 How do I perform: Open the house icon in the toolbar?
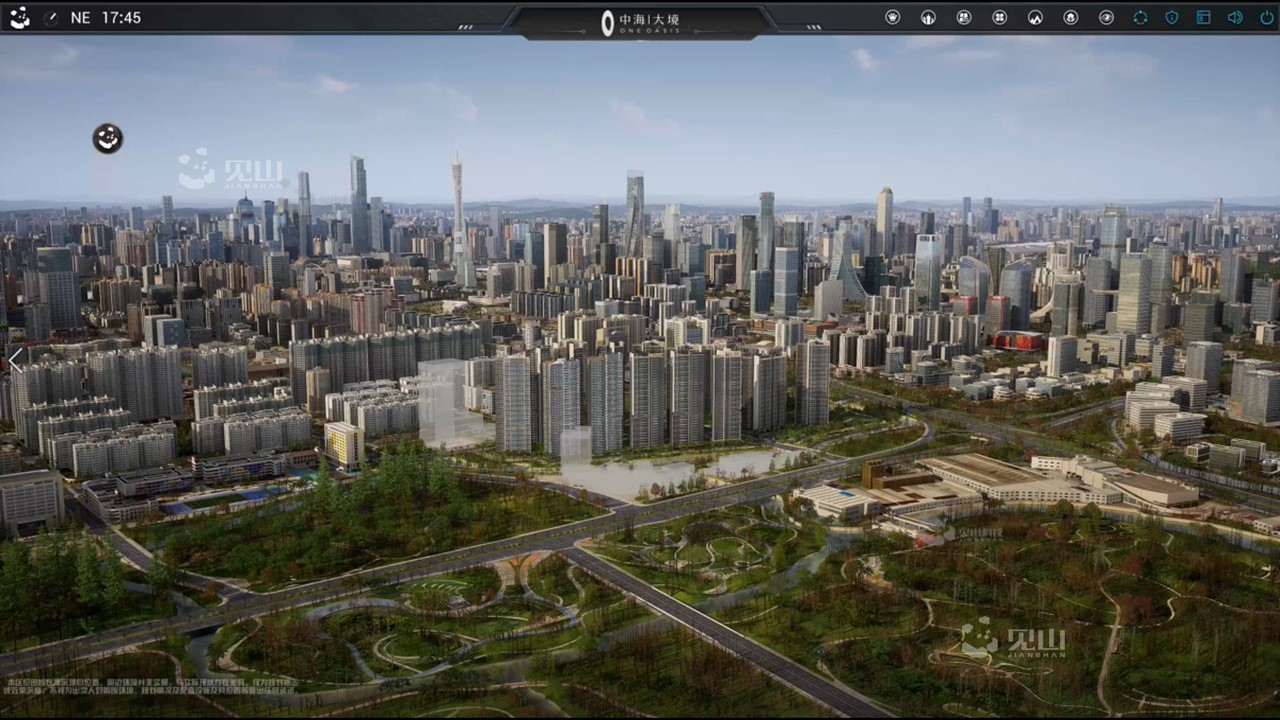1071,17
